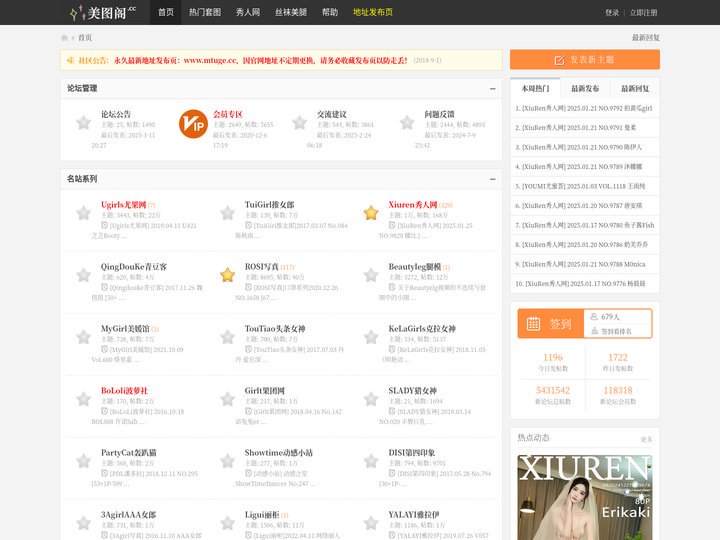720x540 pixels.
Task: Click the 登录 link
Action: (612, 13)
